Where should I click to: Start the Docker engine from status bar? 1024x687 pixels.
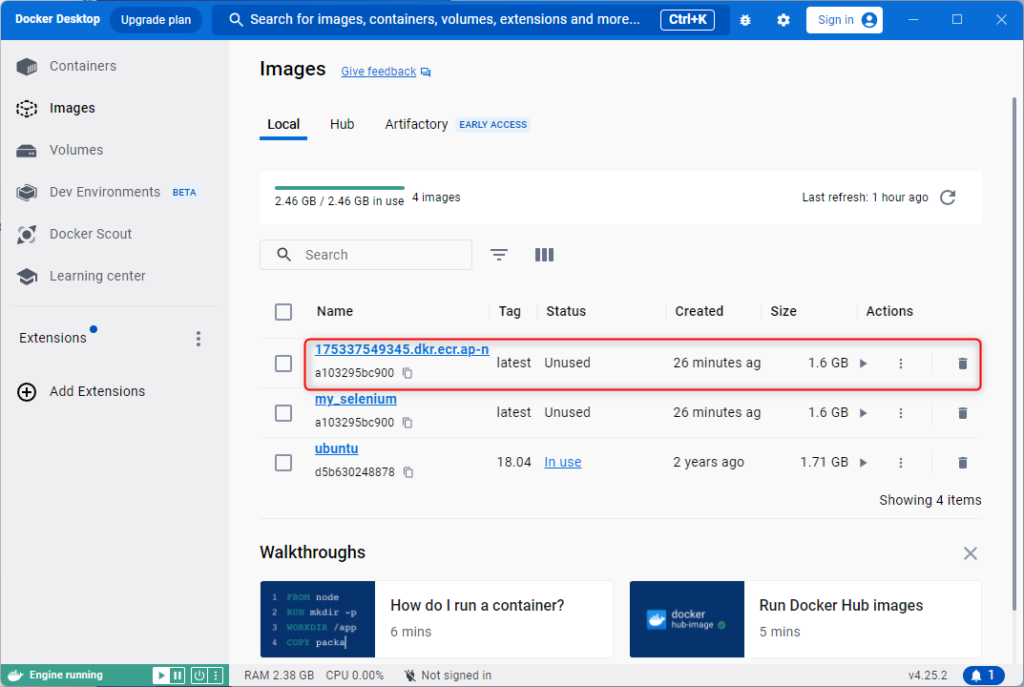pos(161,675)
